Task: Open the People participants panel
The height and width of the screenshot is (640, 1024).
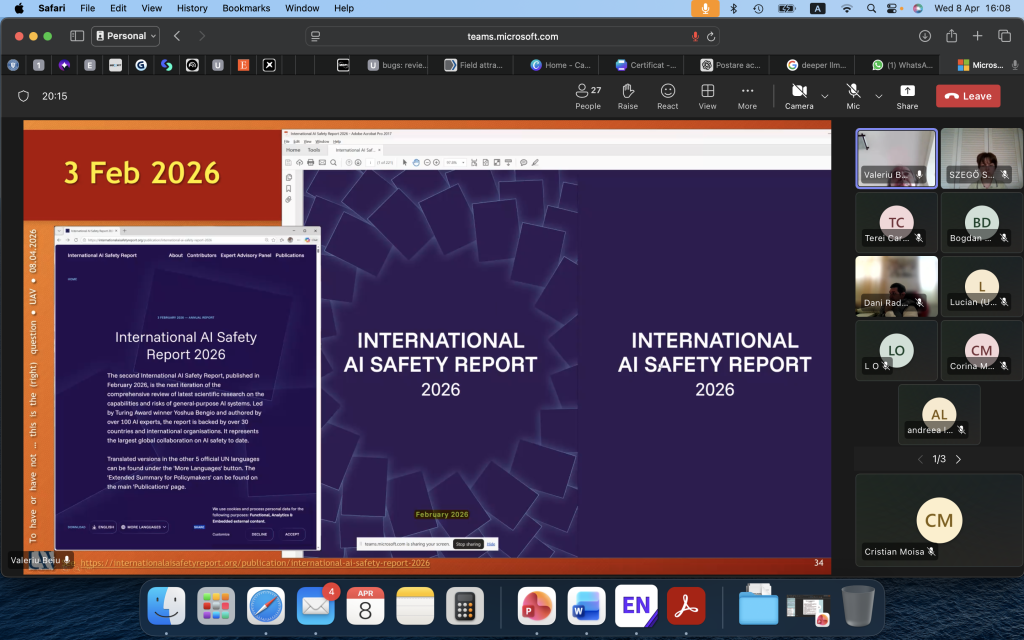Action: pos(588,97)
